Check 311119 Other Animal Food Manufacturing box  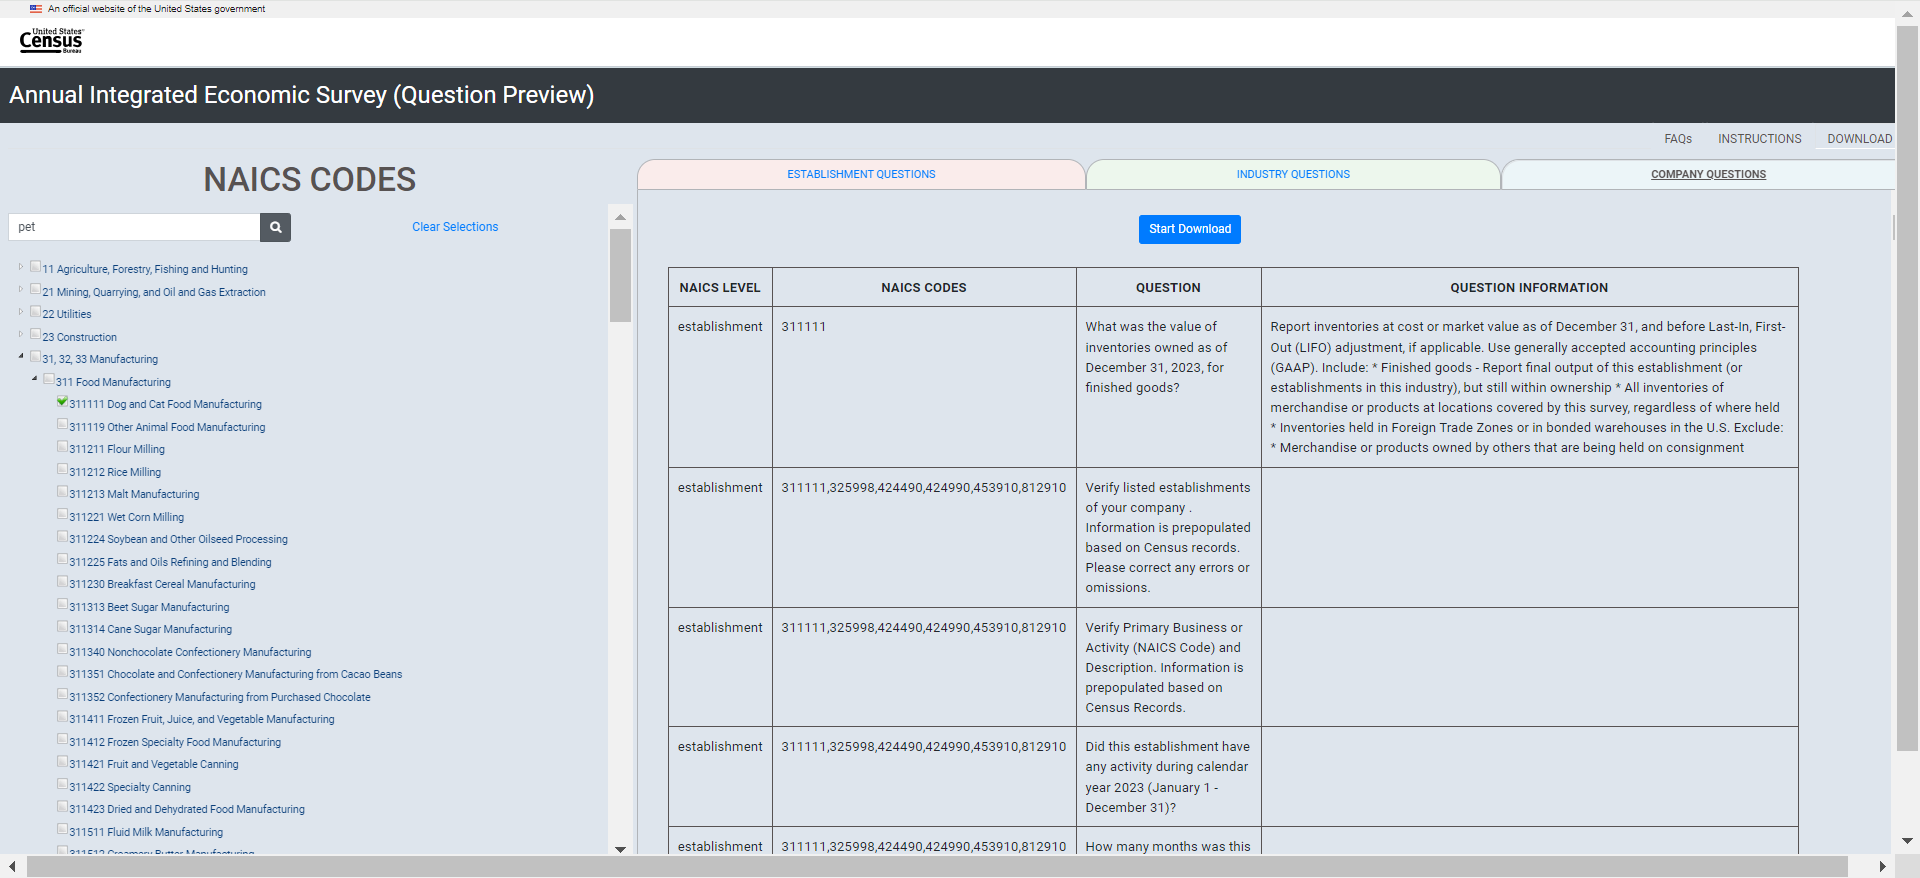pyautogui.click(x=63, y=425)
